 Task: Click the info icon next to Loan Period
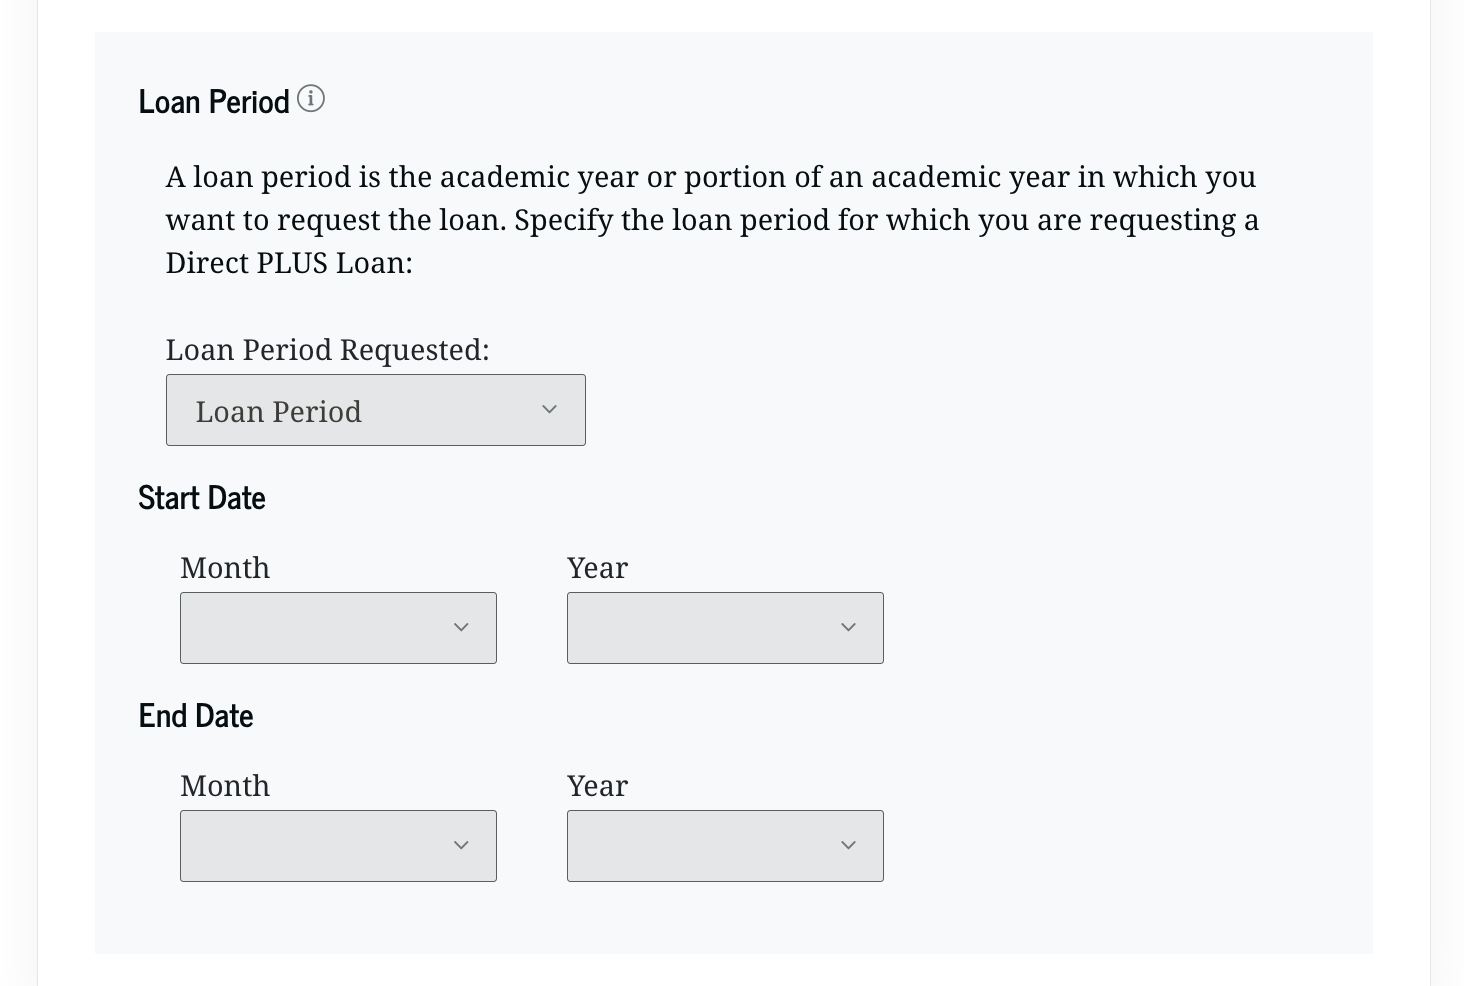coord(311,99)
